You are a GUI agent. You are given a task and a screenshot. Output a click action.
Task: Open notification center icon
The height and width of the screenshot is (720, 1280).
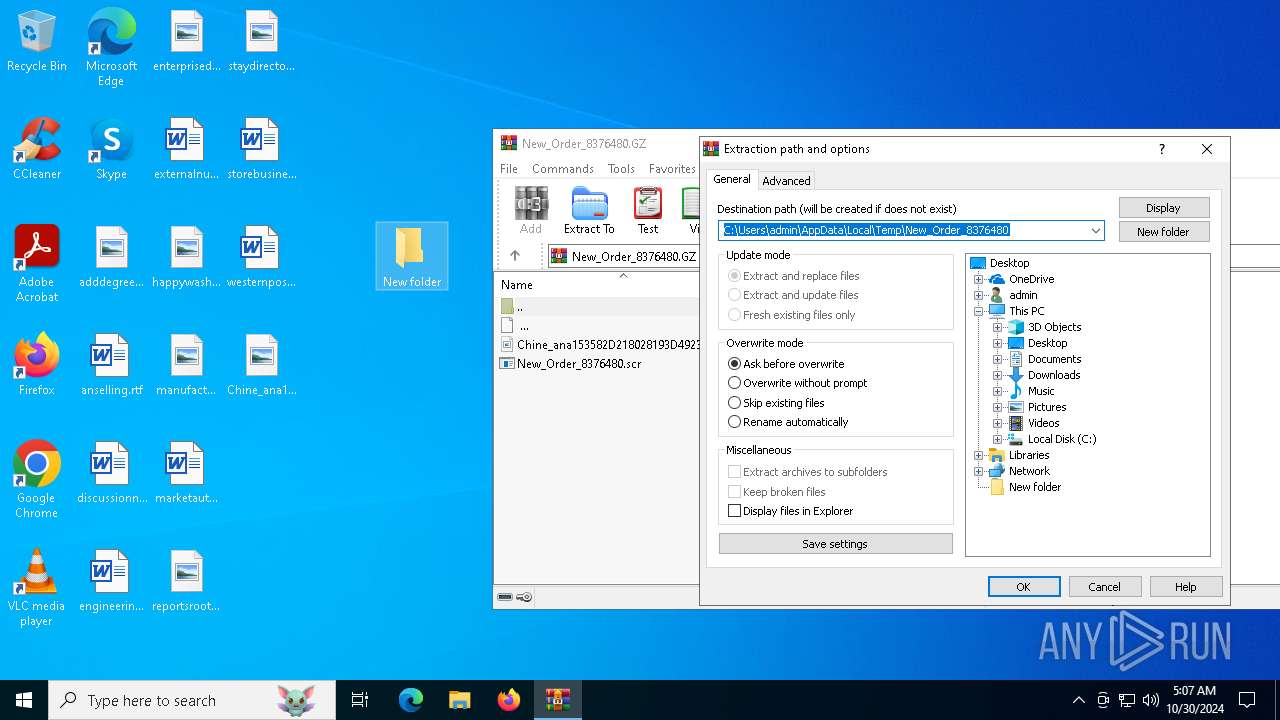[x=1247, y=700]
